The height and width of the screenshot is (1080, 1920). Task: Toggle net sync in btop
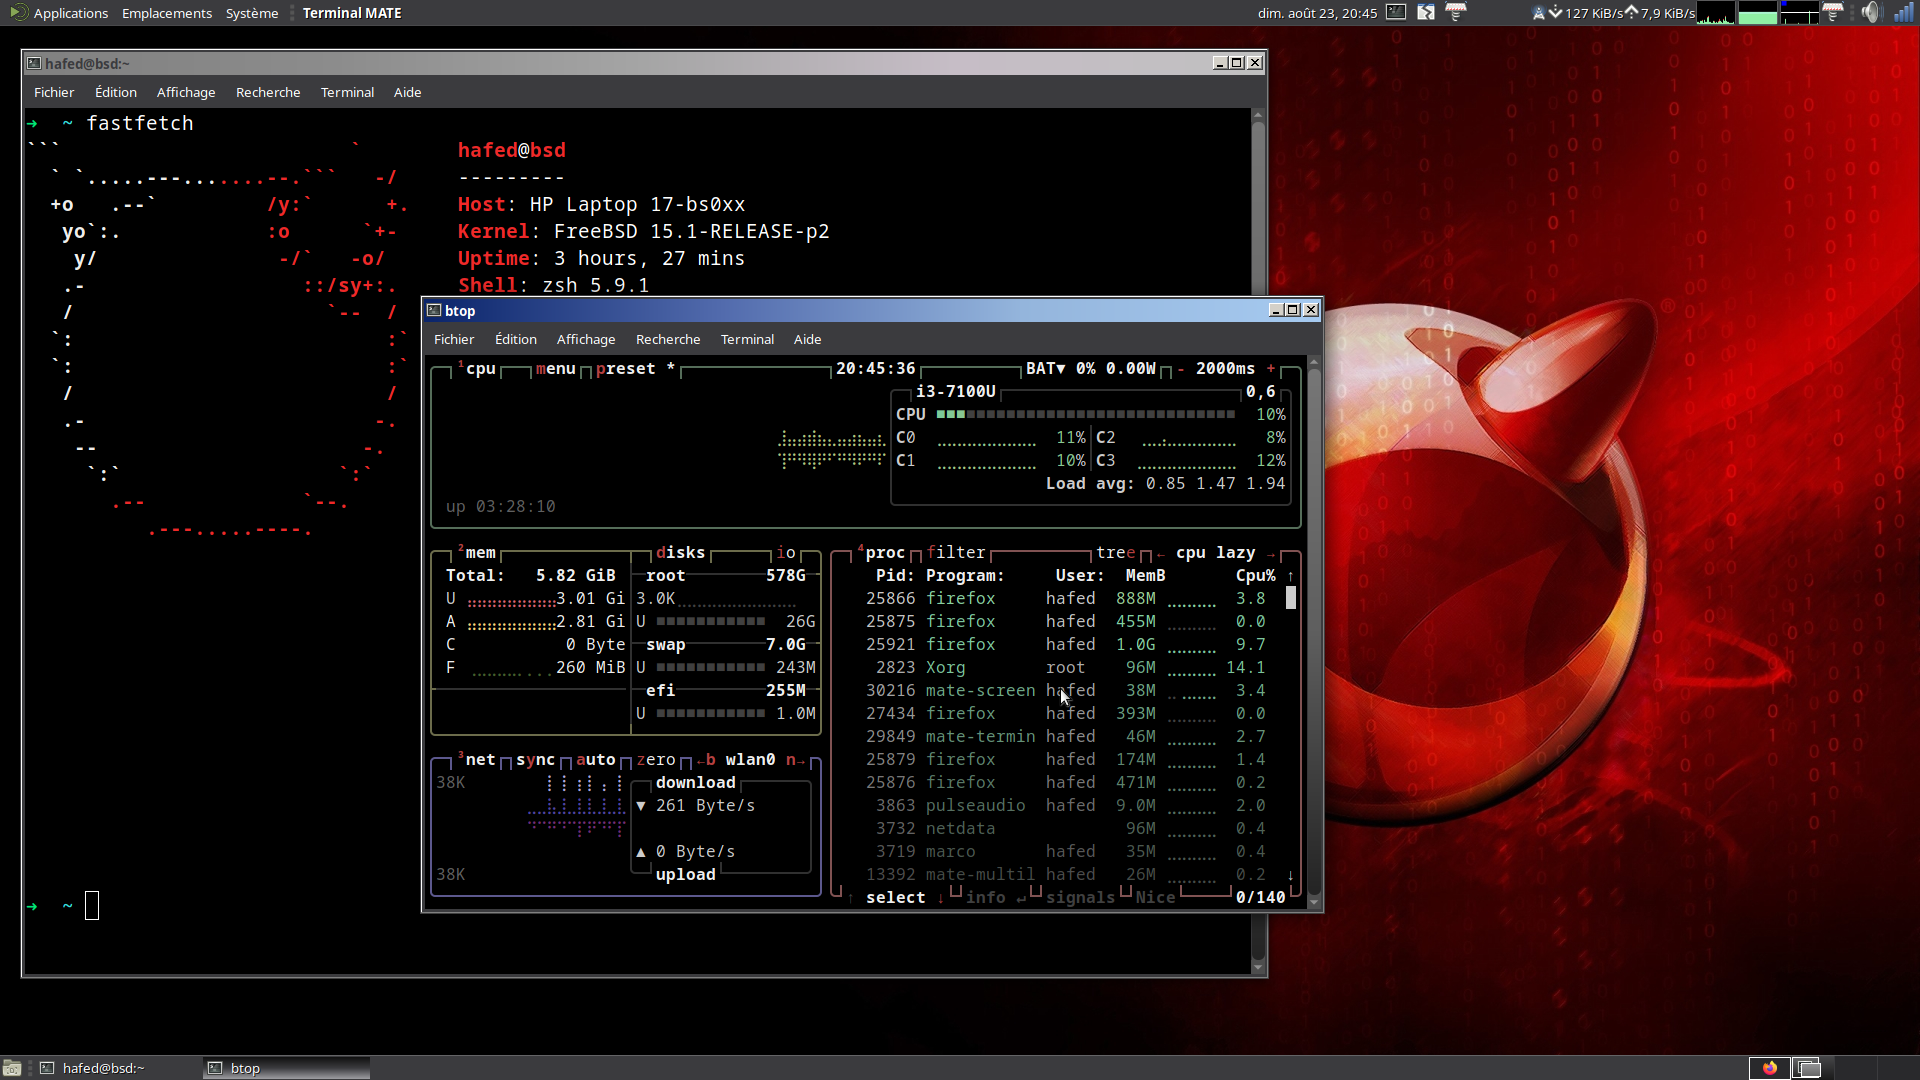click(536, 760)
